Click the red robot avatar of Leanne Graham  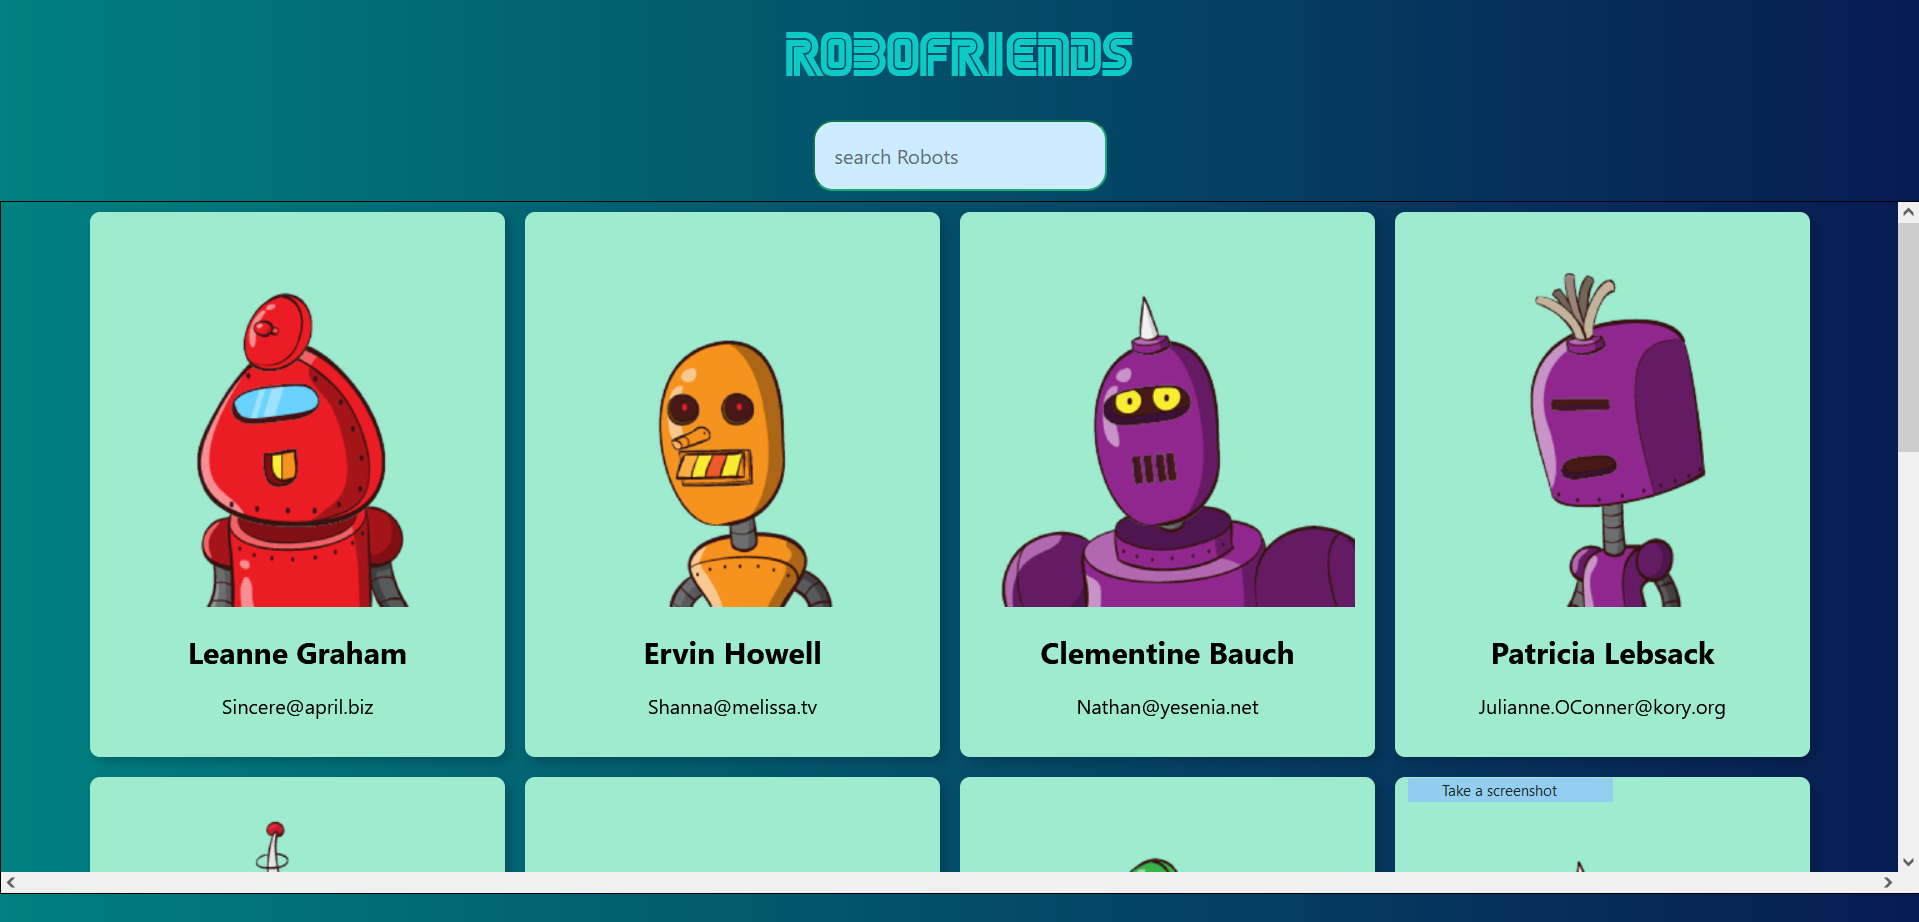tap(297, 449)
